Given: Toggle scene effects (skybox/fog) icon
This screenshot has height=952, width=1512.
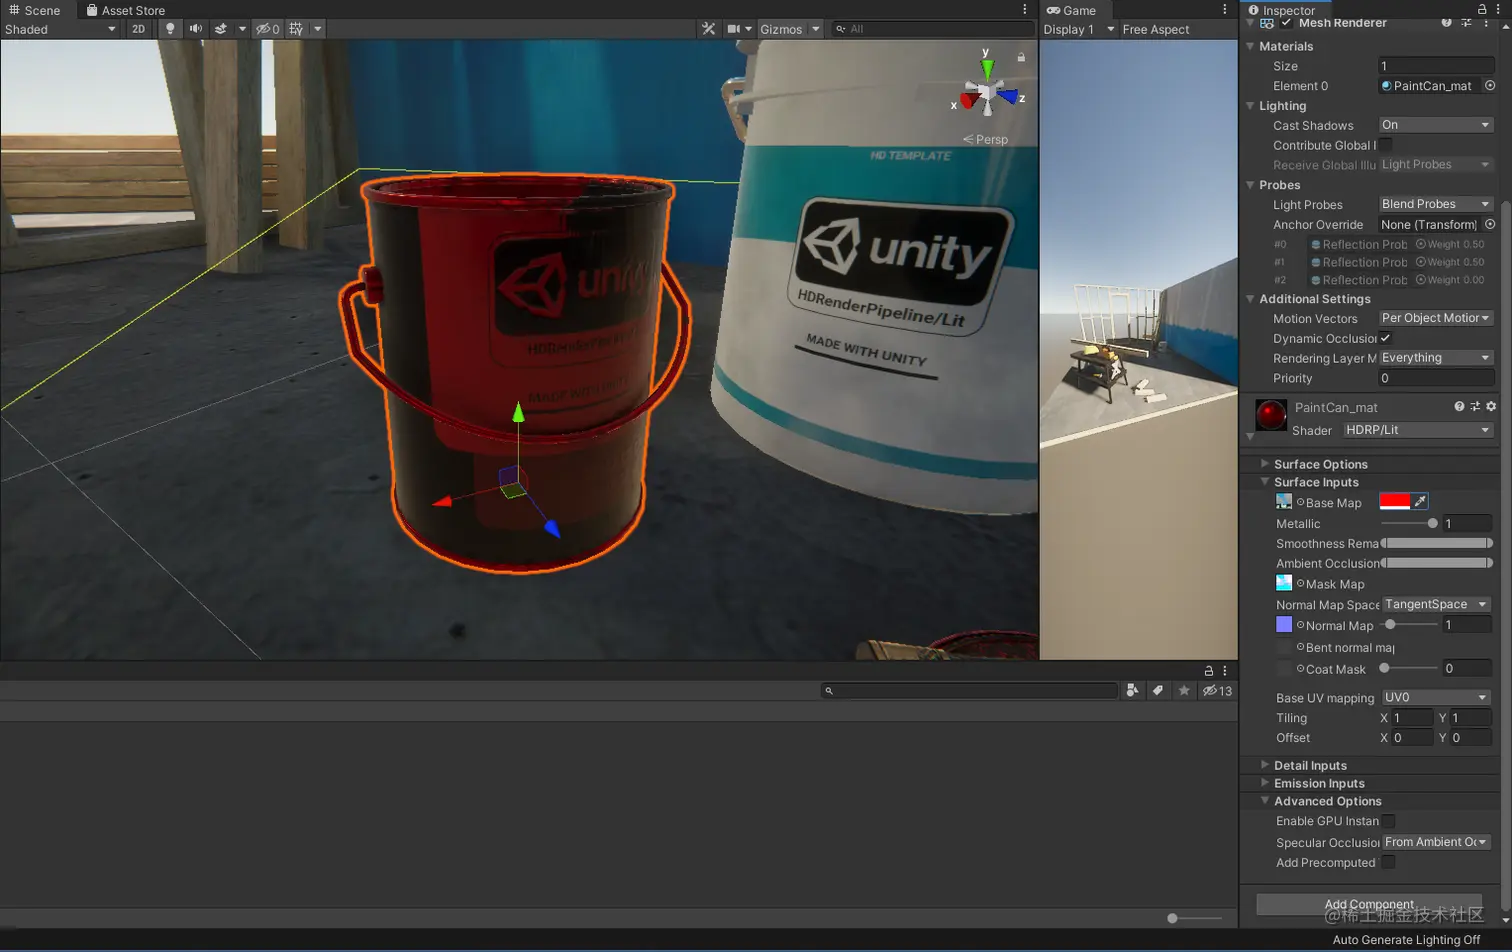Looking at the screenshot, I should (x=221, y=29).
